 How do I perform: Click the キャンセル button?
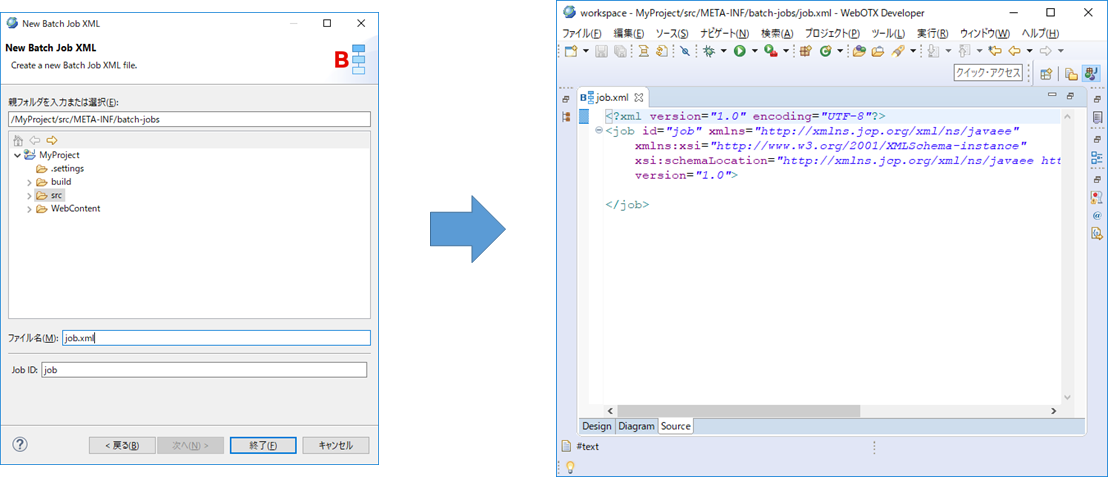[335, 445]
